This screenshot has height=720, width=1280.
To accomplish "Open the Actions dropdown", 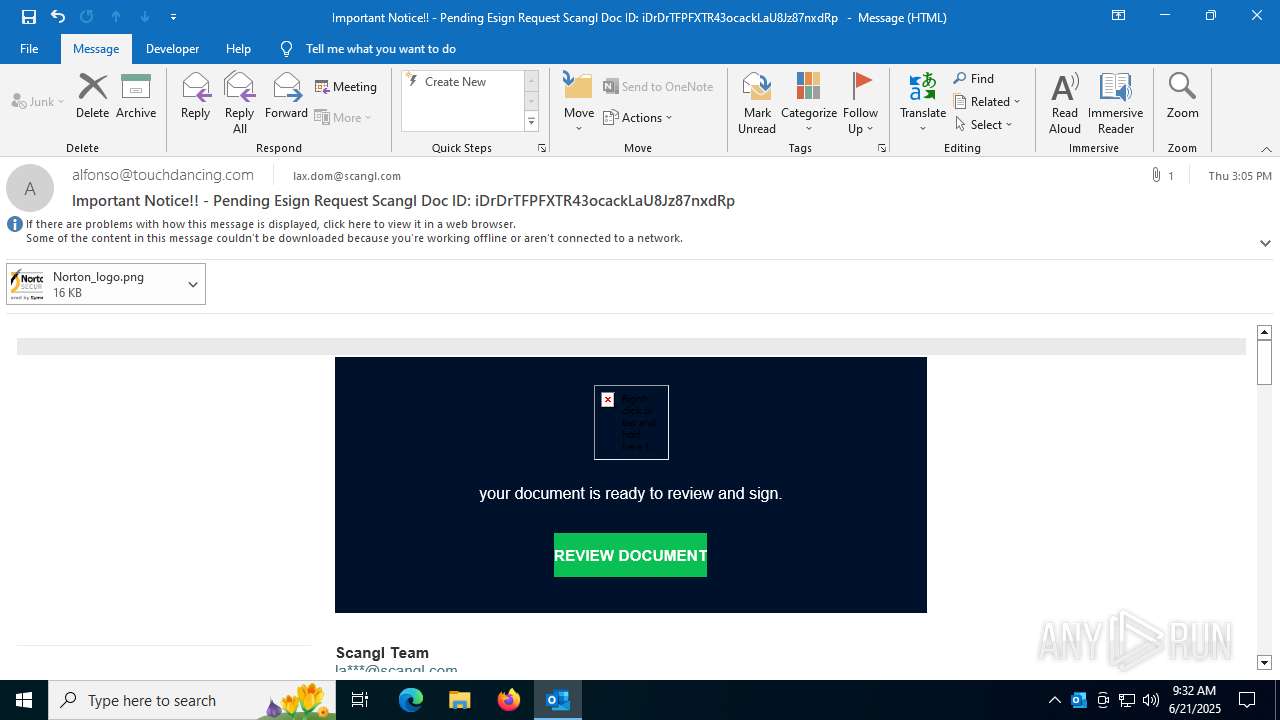I will [638, 117].
